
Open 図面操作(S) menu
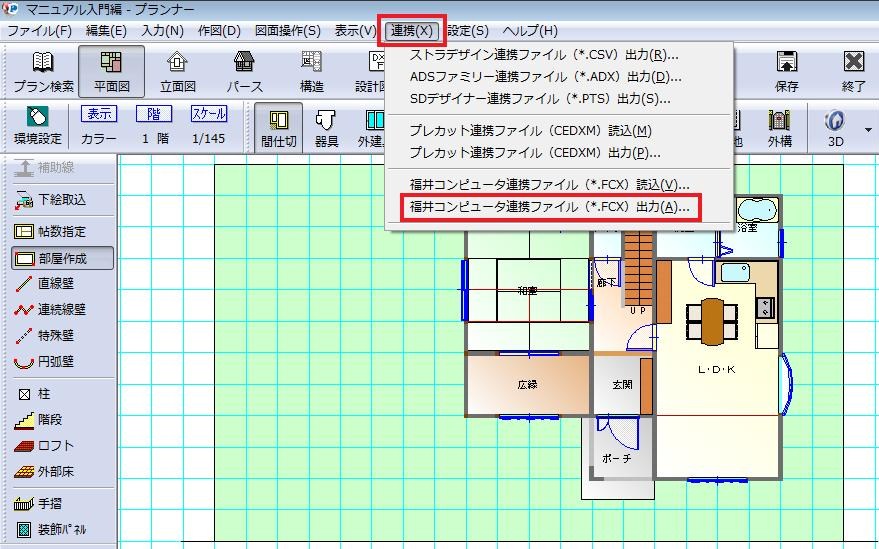[288, 31]
